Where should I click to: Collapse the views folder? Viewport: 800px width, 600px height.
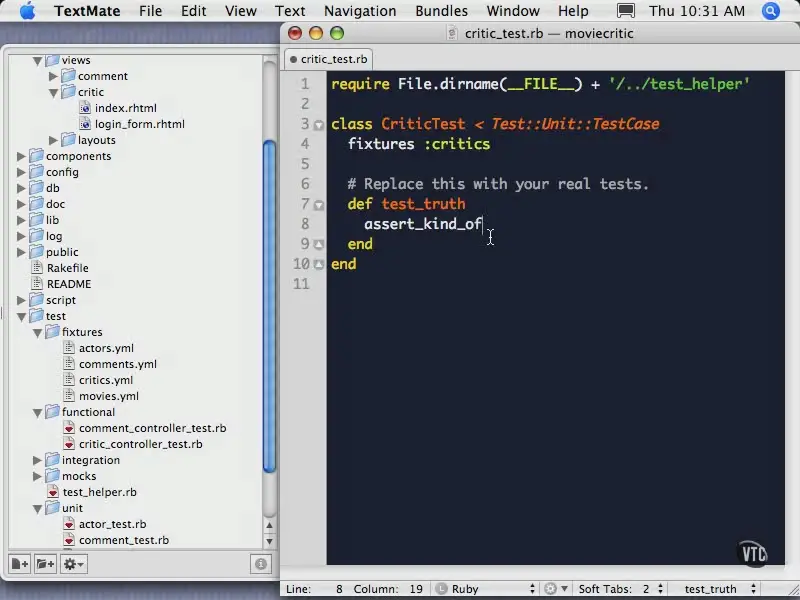37,61
